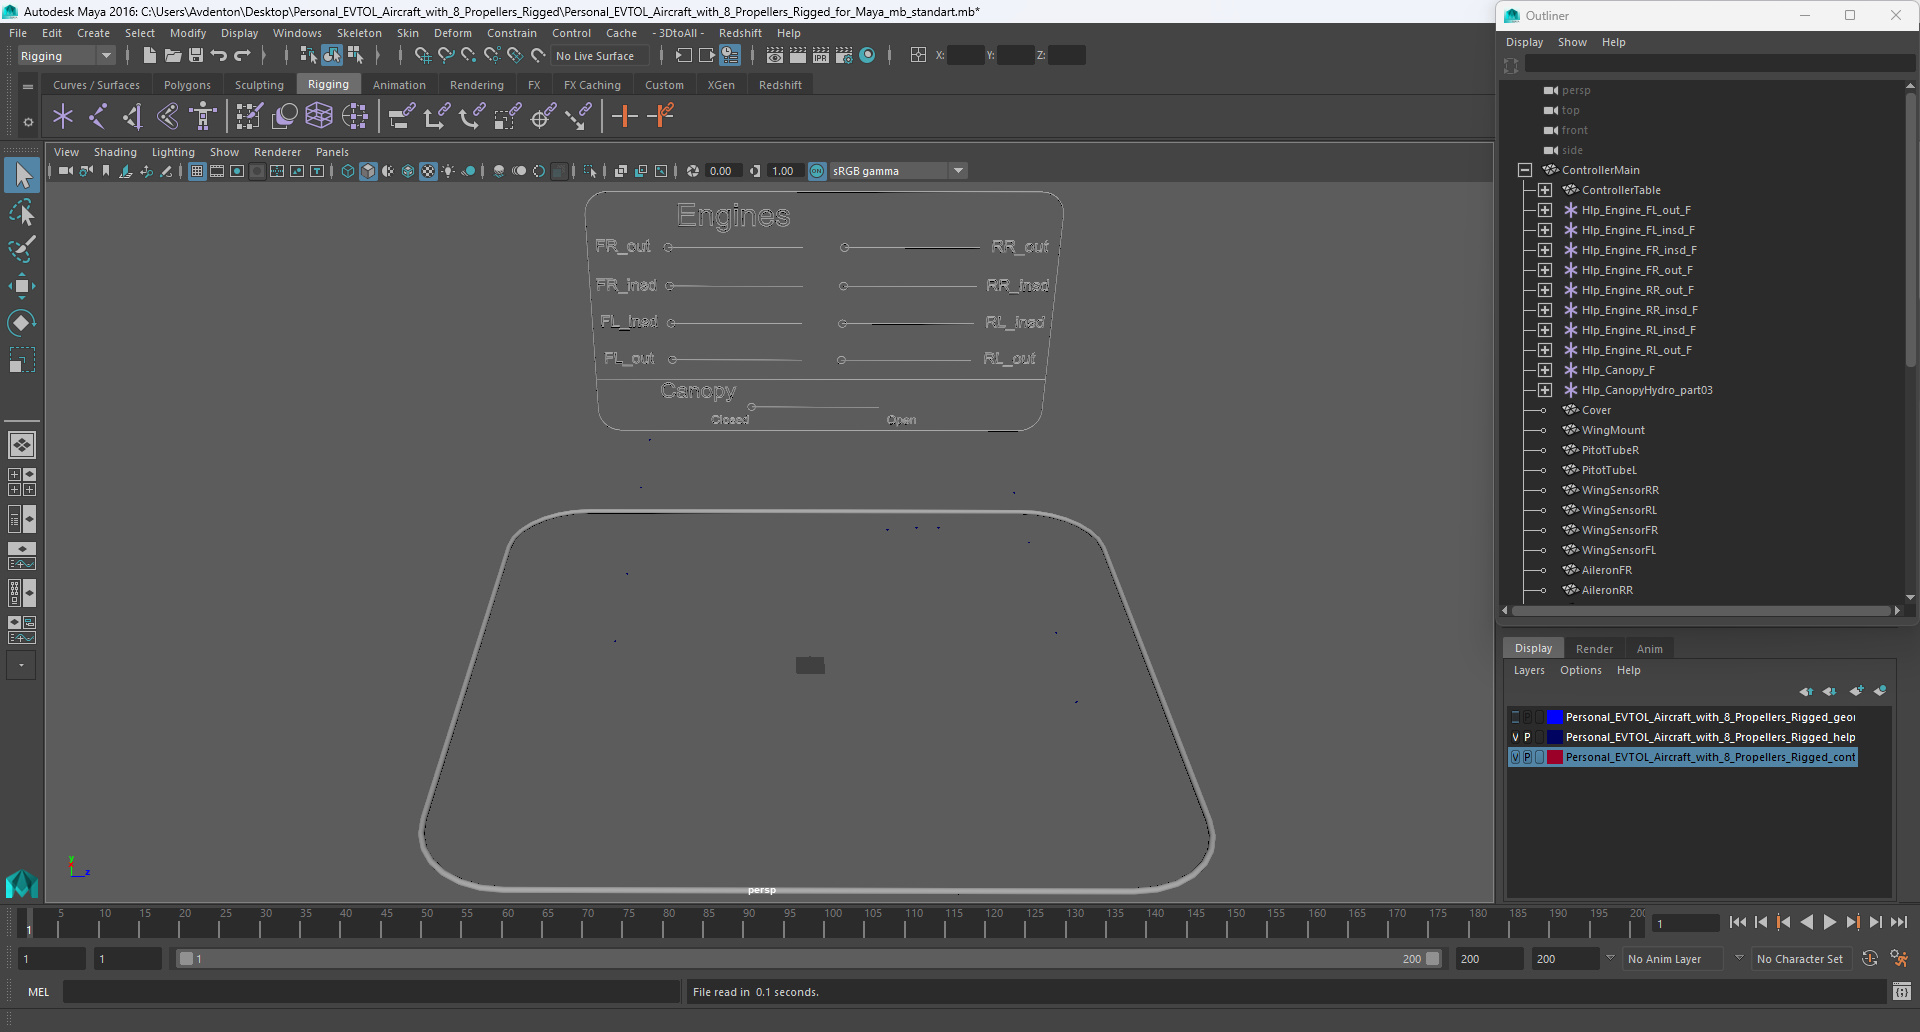This screenshot has height=1032, width=1920.
Task: Switch to the Animation shelf tab
Action: 399,85
